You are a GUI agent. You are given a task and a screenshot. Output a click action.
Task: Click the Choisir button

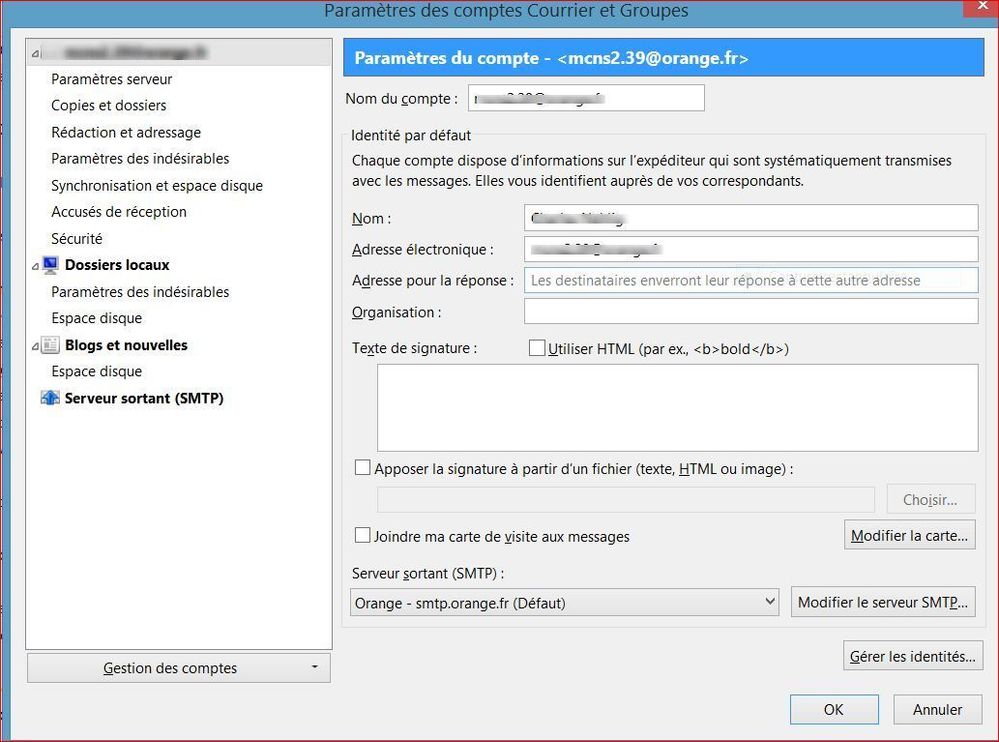[930, 499]
